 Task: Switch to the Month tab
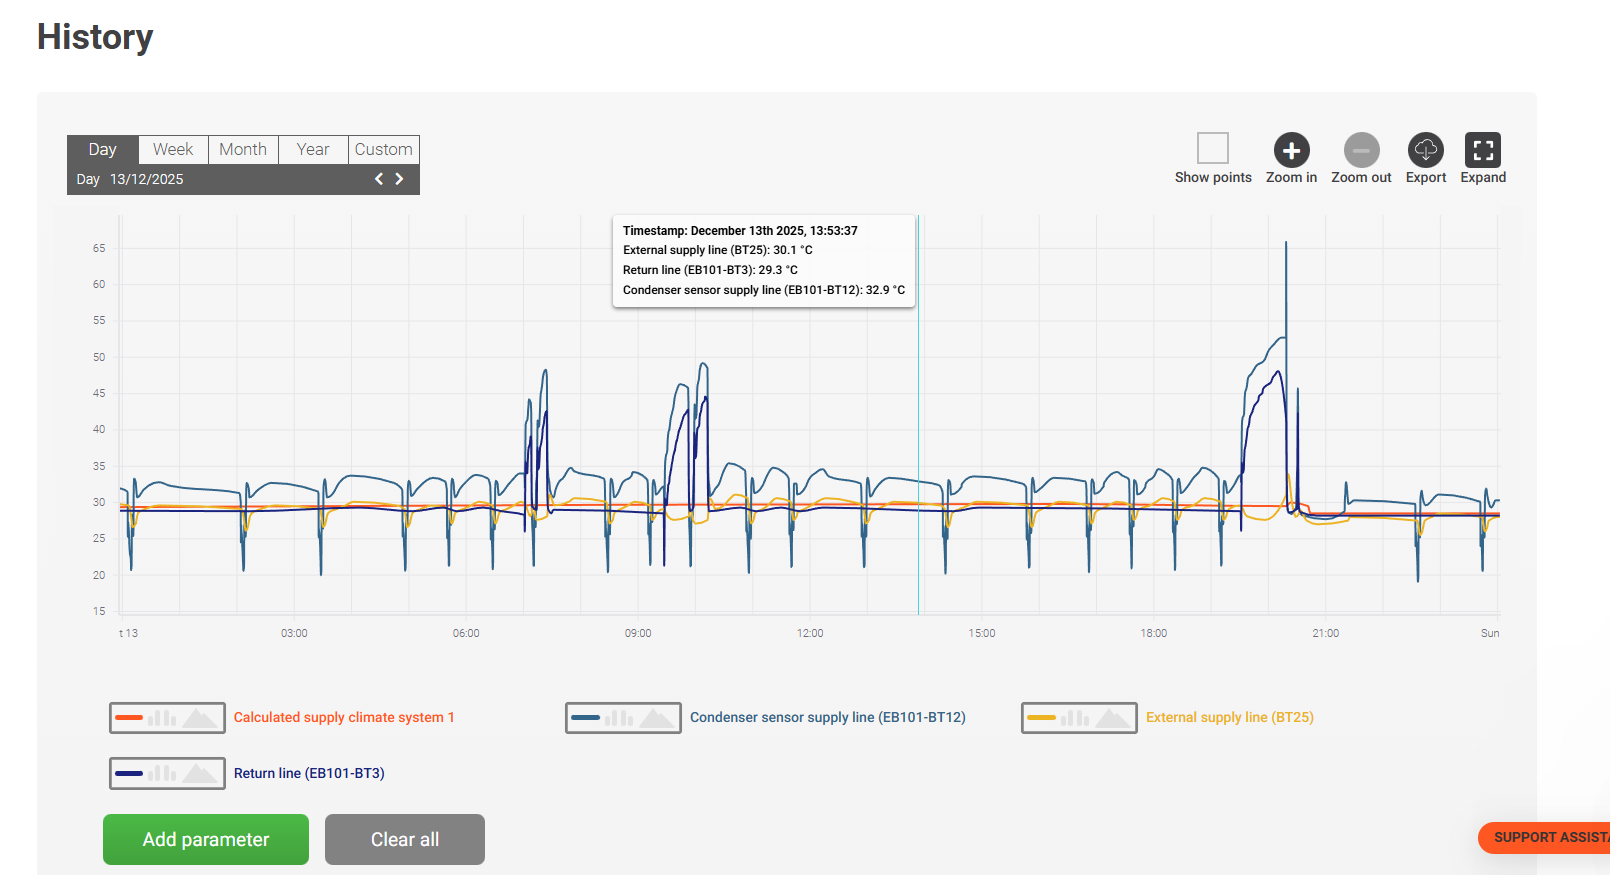(243, 150)
